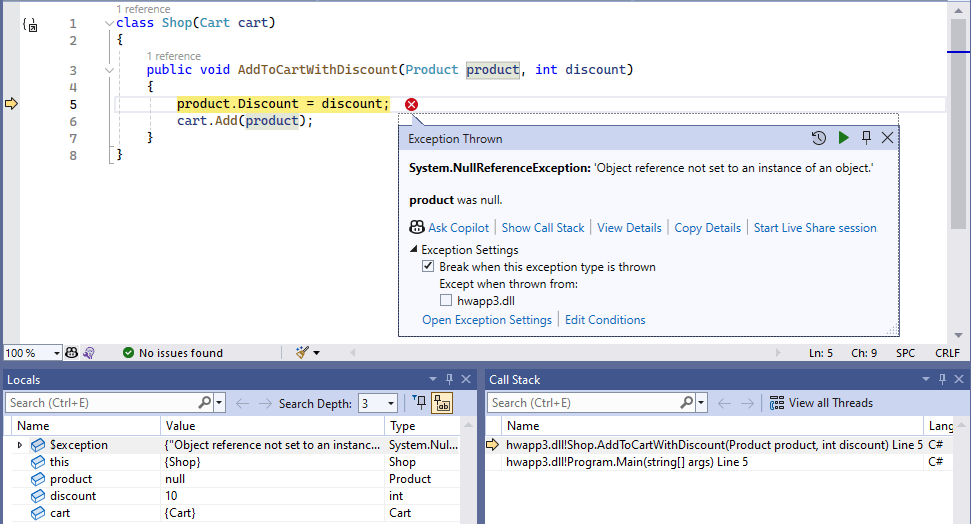Click Edit Conditions link
This screenshot has height=524, width=971.
[605, 320]
